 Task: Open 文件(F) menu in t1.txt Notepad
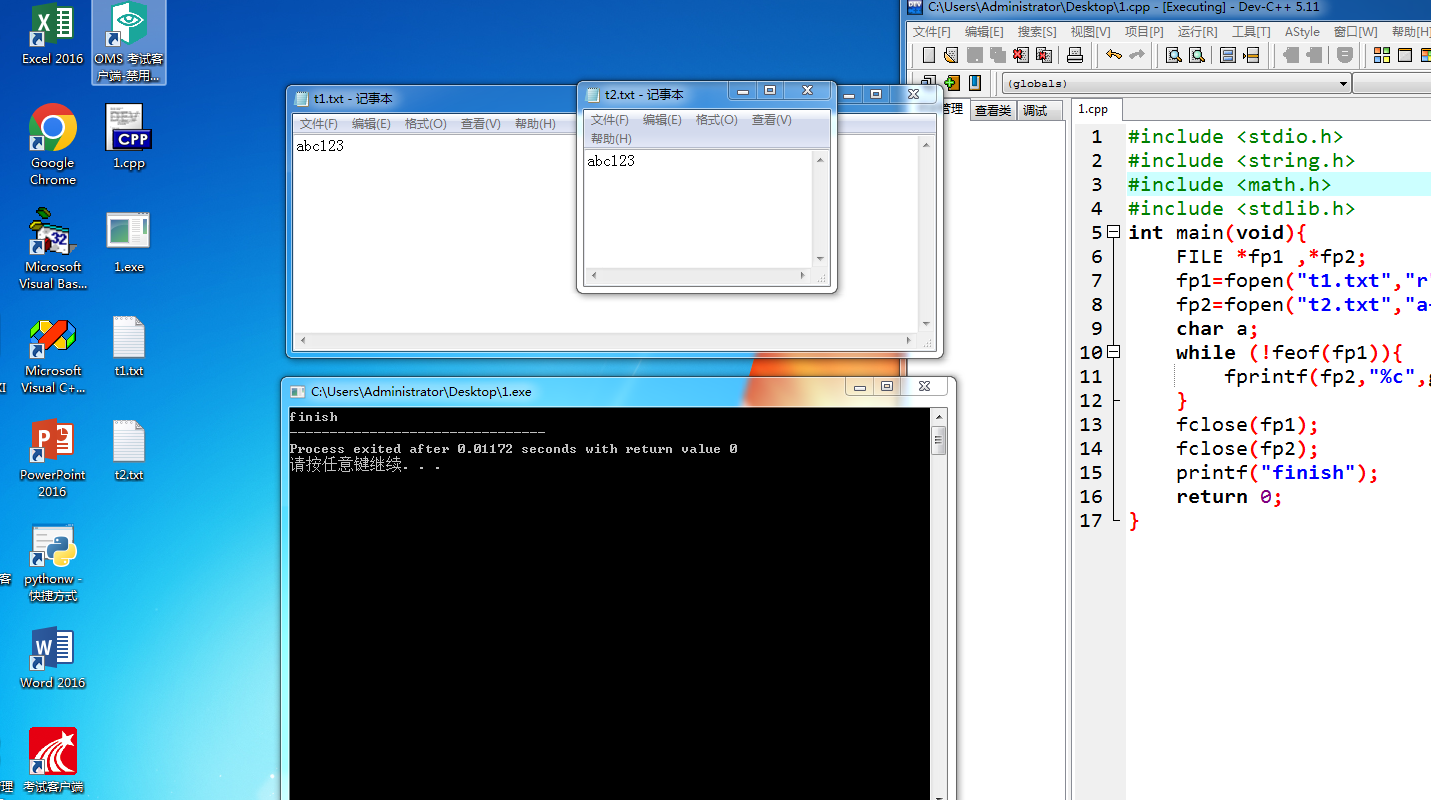[319, 124]
